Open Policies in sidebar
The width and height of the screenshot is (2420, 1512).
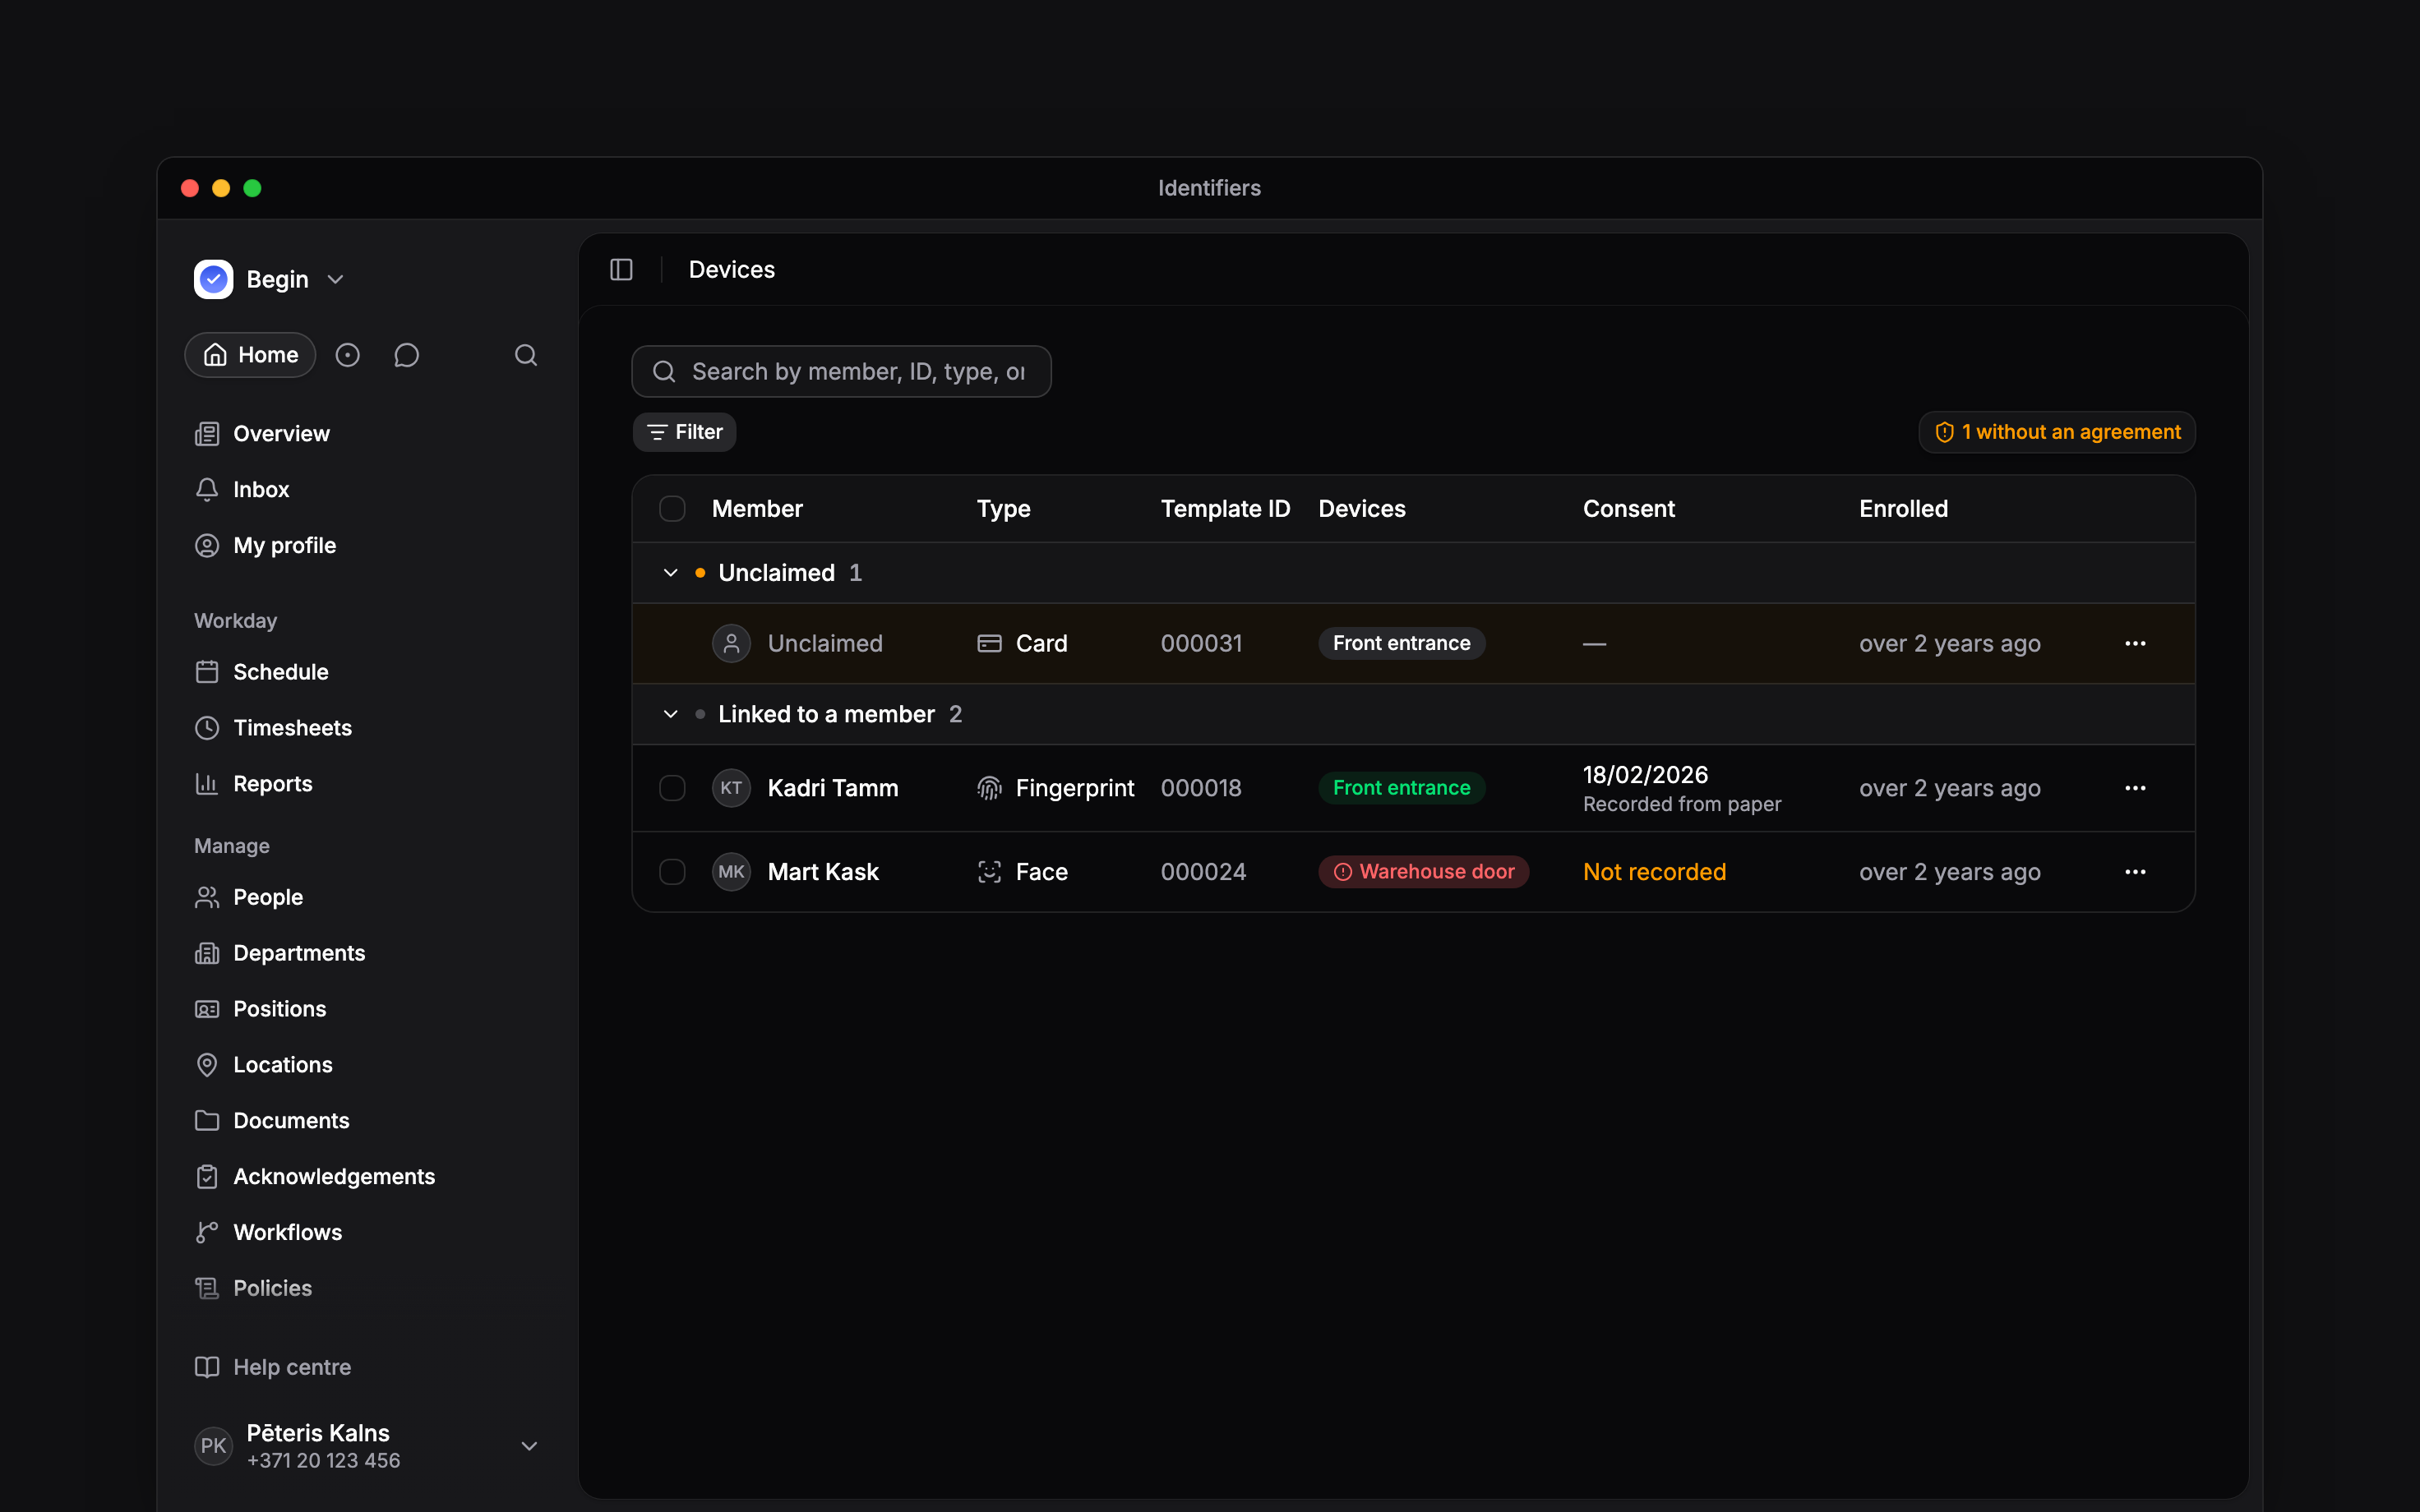point(253,1289)
